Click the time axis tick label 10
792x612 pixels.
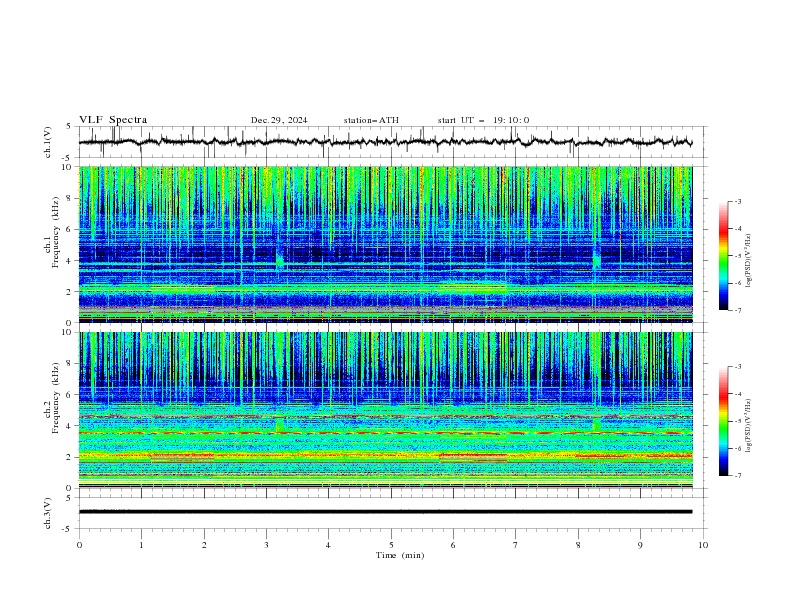(703, 545)
